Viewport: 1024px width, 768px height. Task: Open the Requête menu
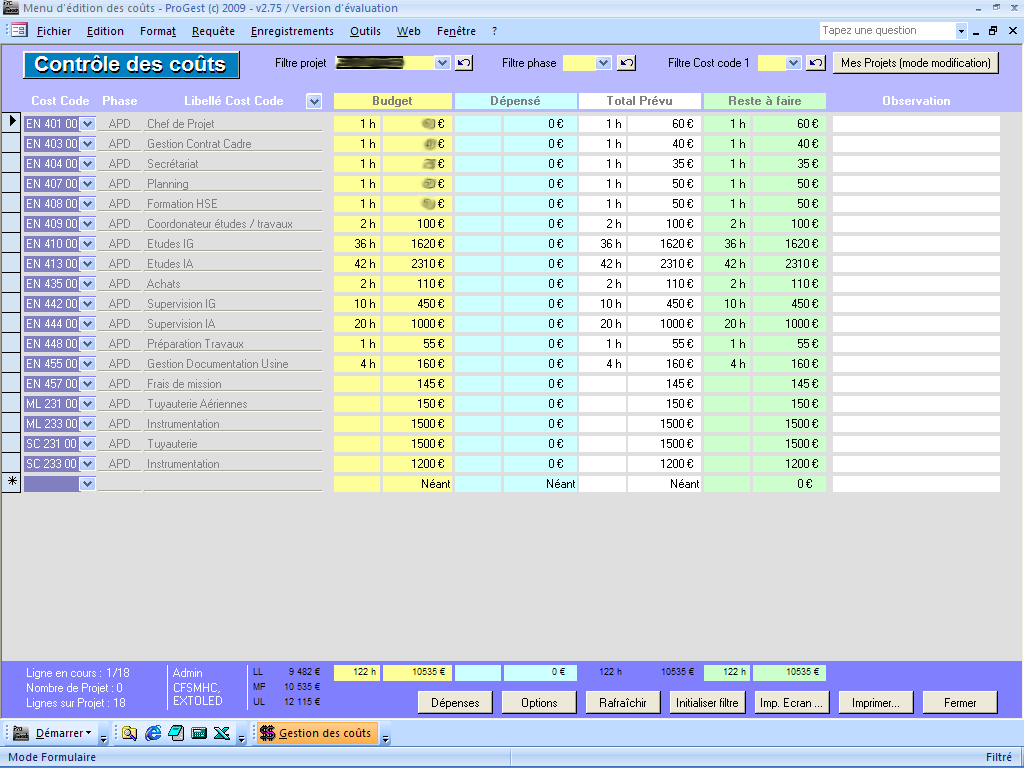(214, 31)
